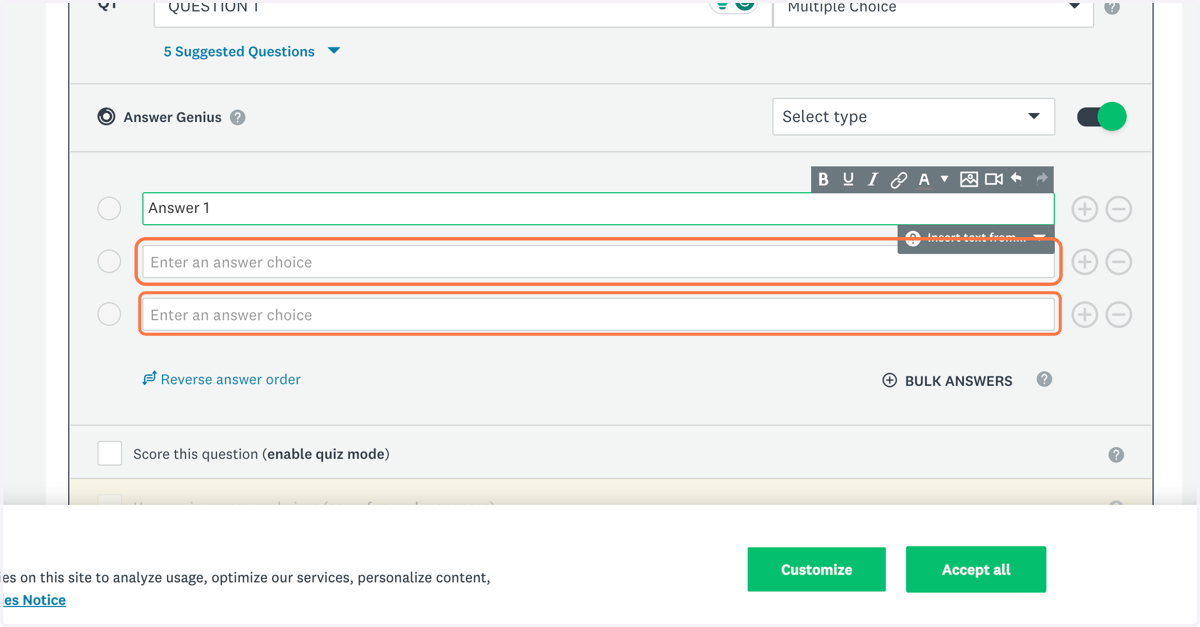This screenshot has height=627, width=1200.
Task: Click into the Answer 1 text field
Action: tap(598, 209)
